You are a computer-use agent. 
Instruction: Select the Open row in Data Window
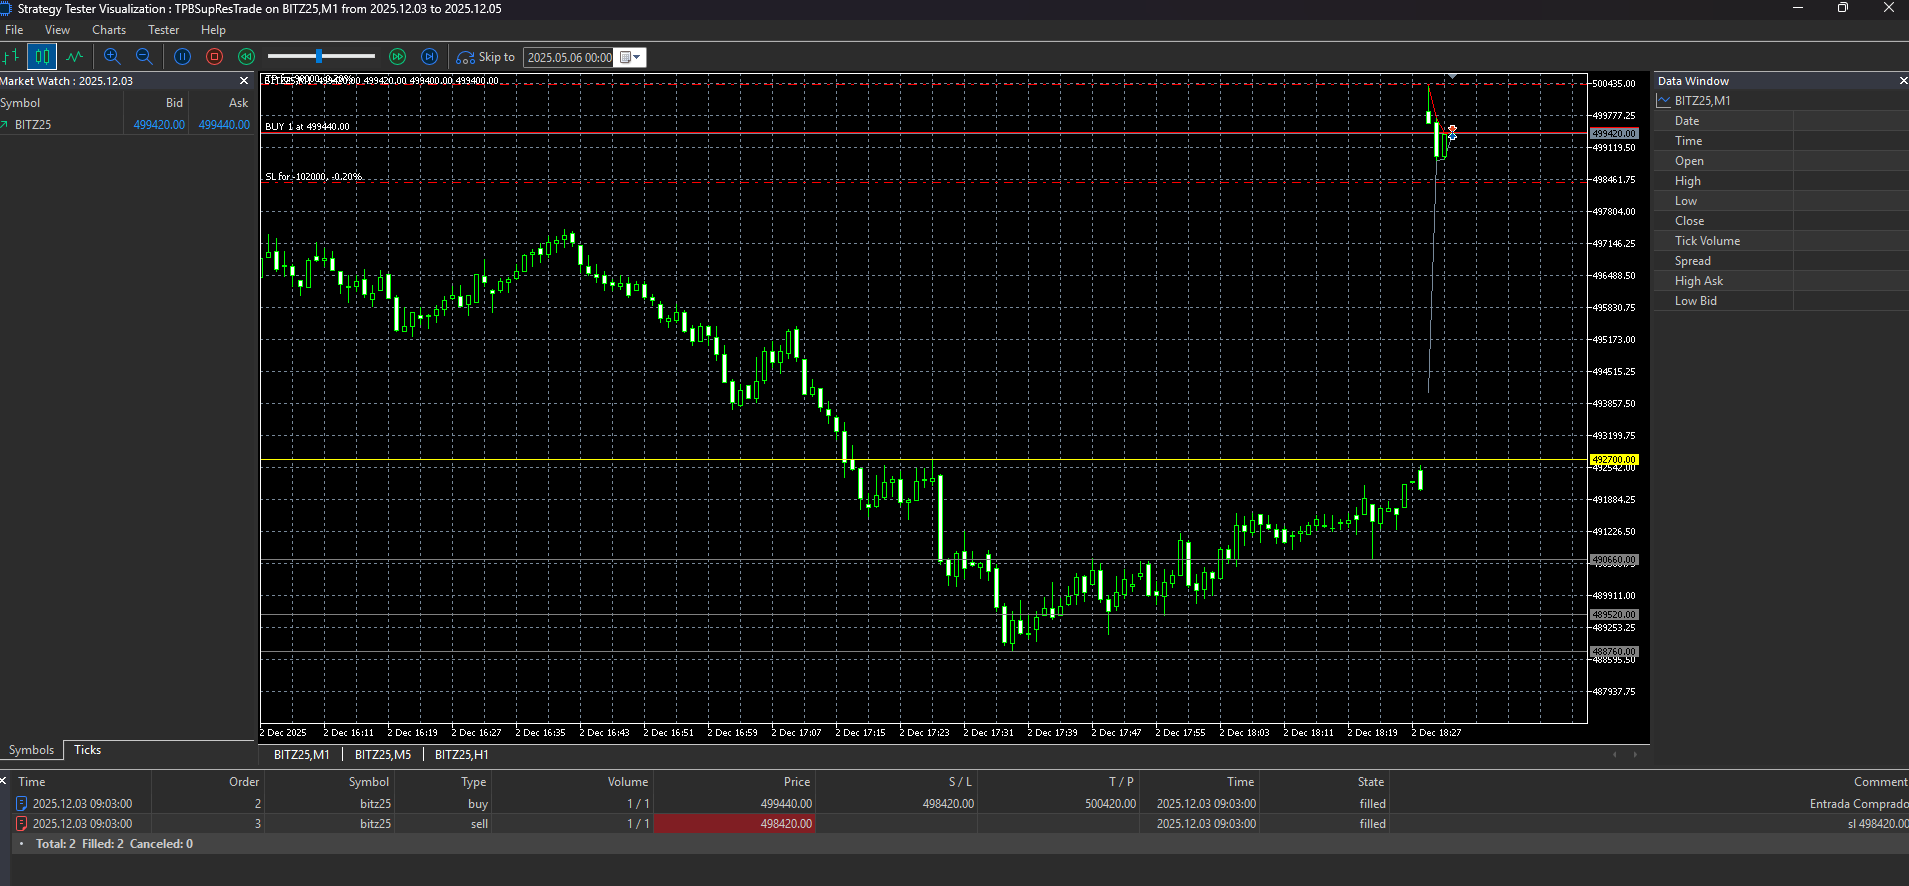(x=1781, y=161)
